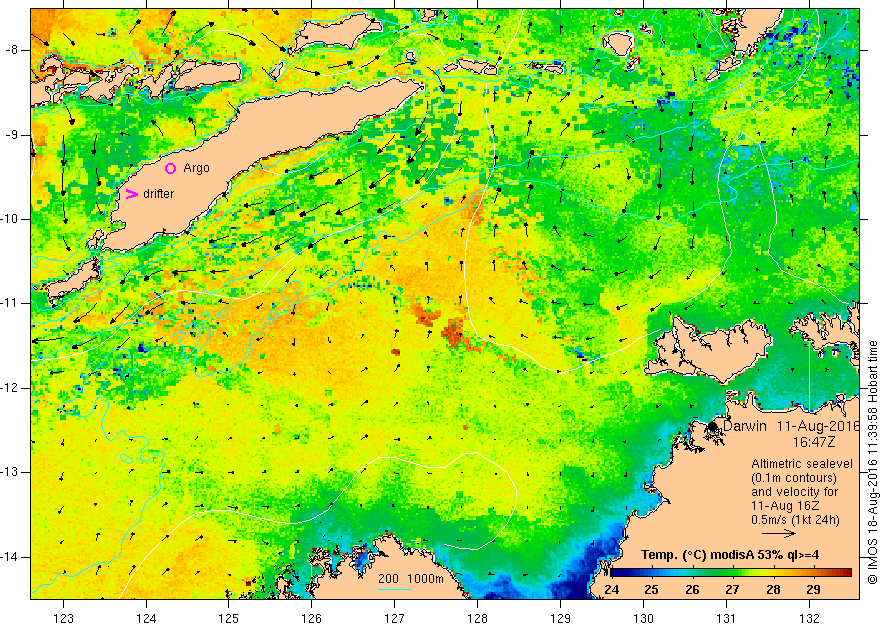Click the colorbar label '25'

[x=651, y=590]
